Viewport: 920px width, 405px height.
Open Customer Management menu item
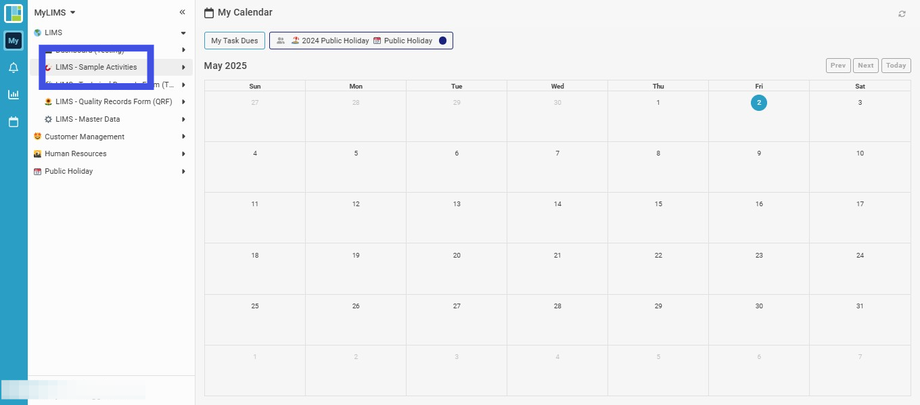[84, 136]
